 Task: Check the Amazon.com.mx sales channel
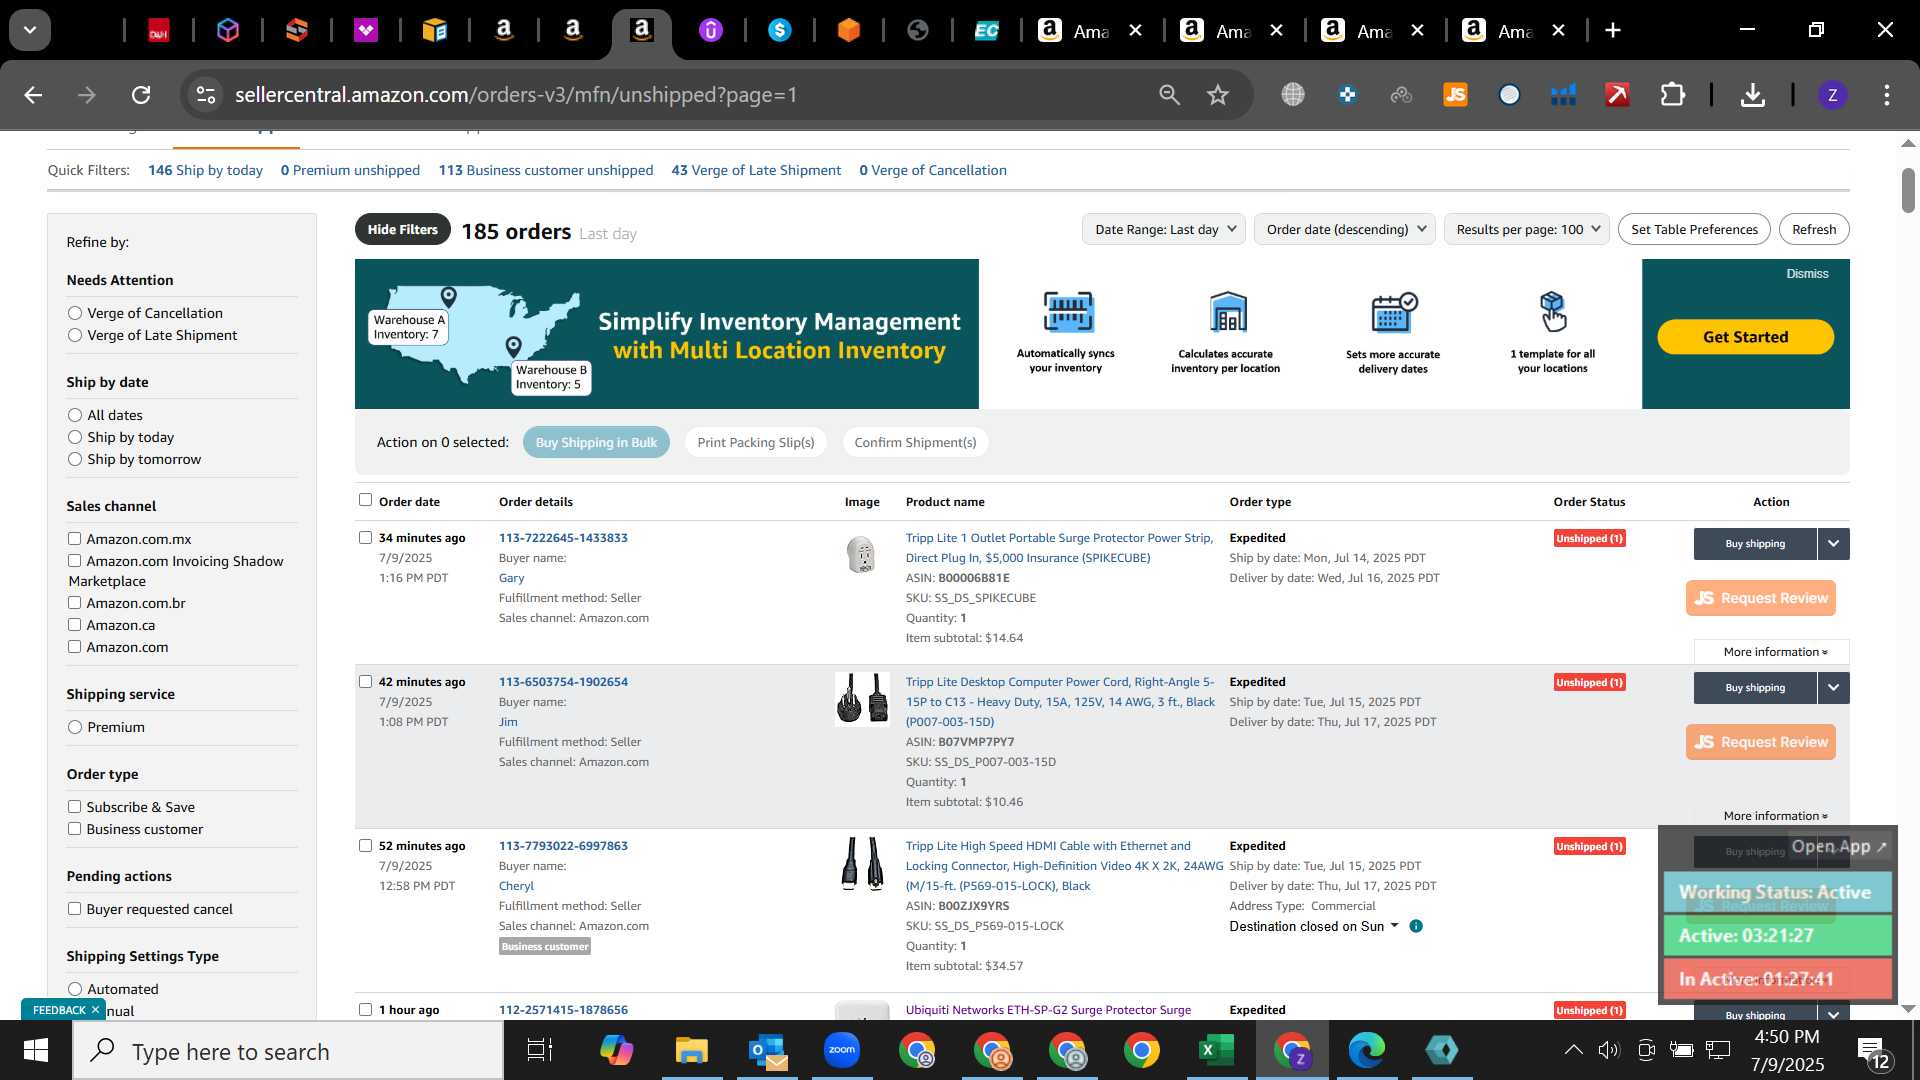74,538
